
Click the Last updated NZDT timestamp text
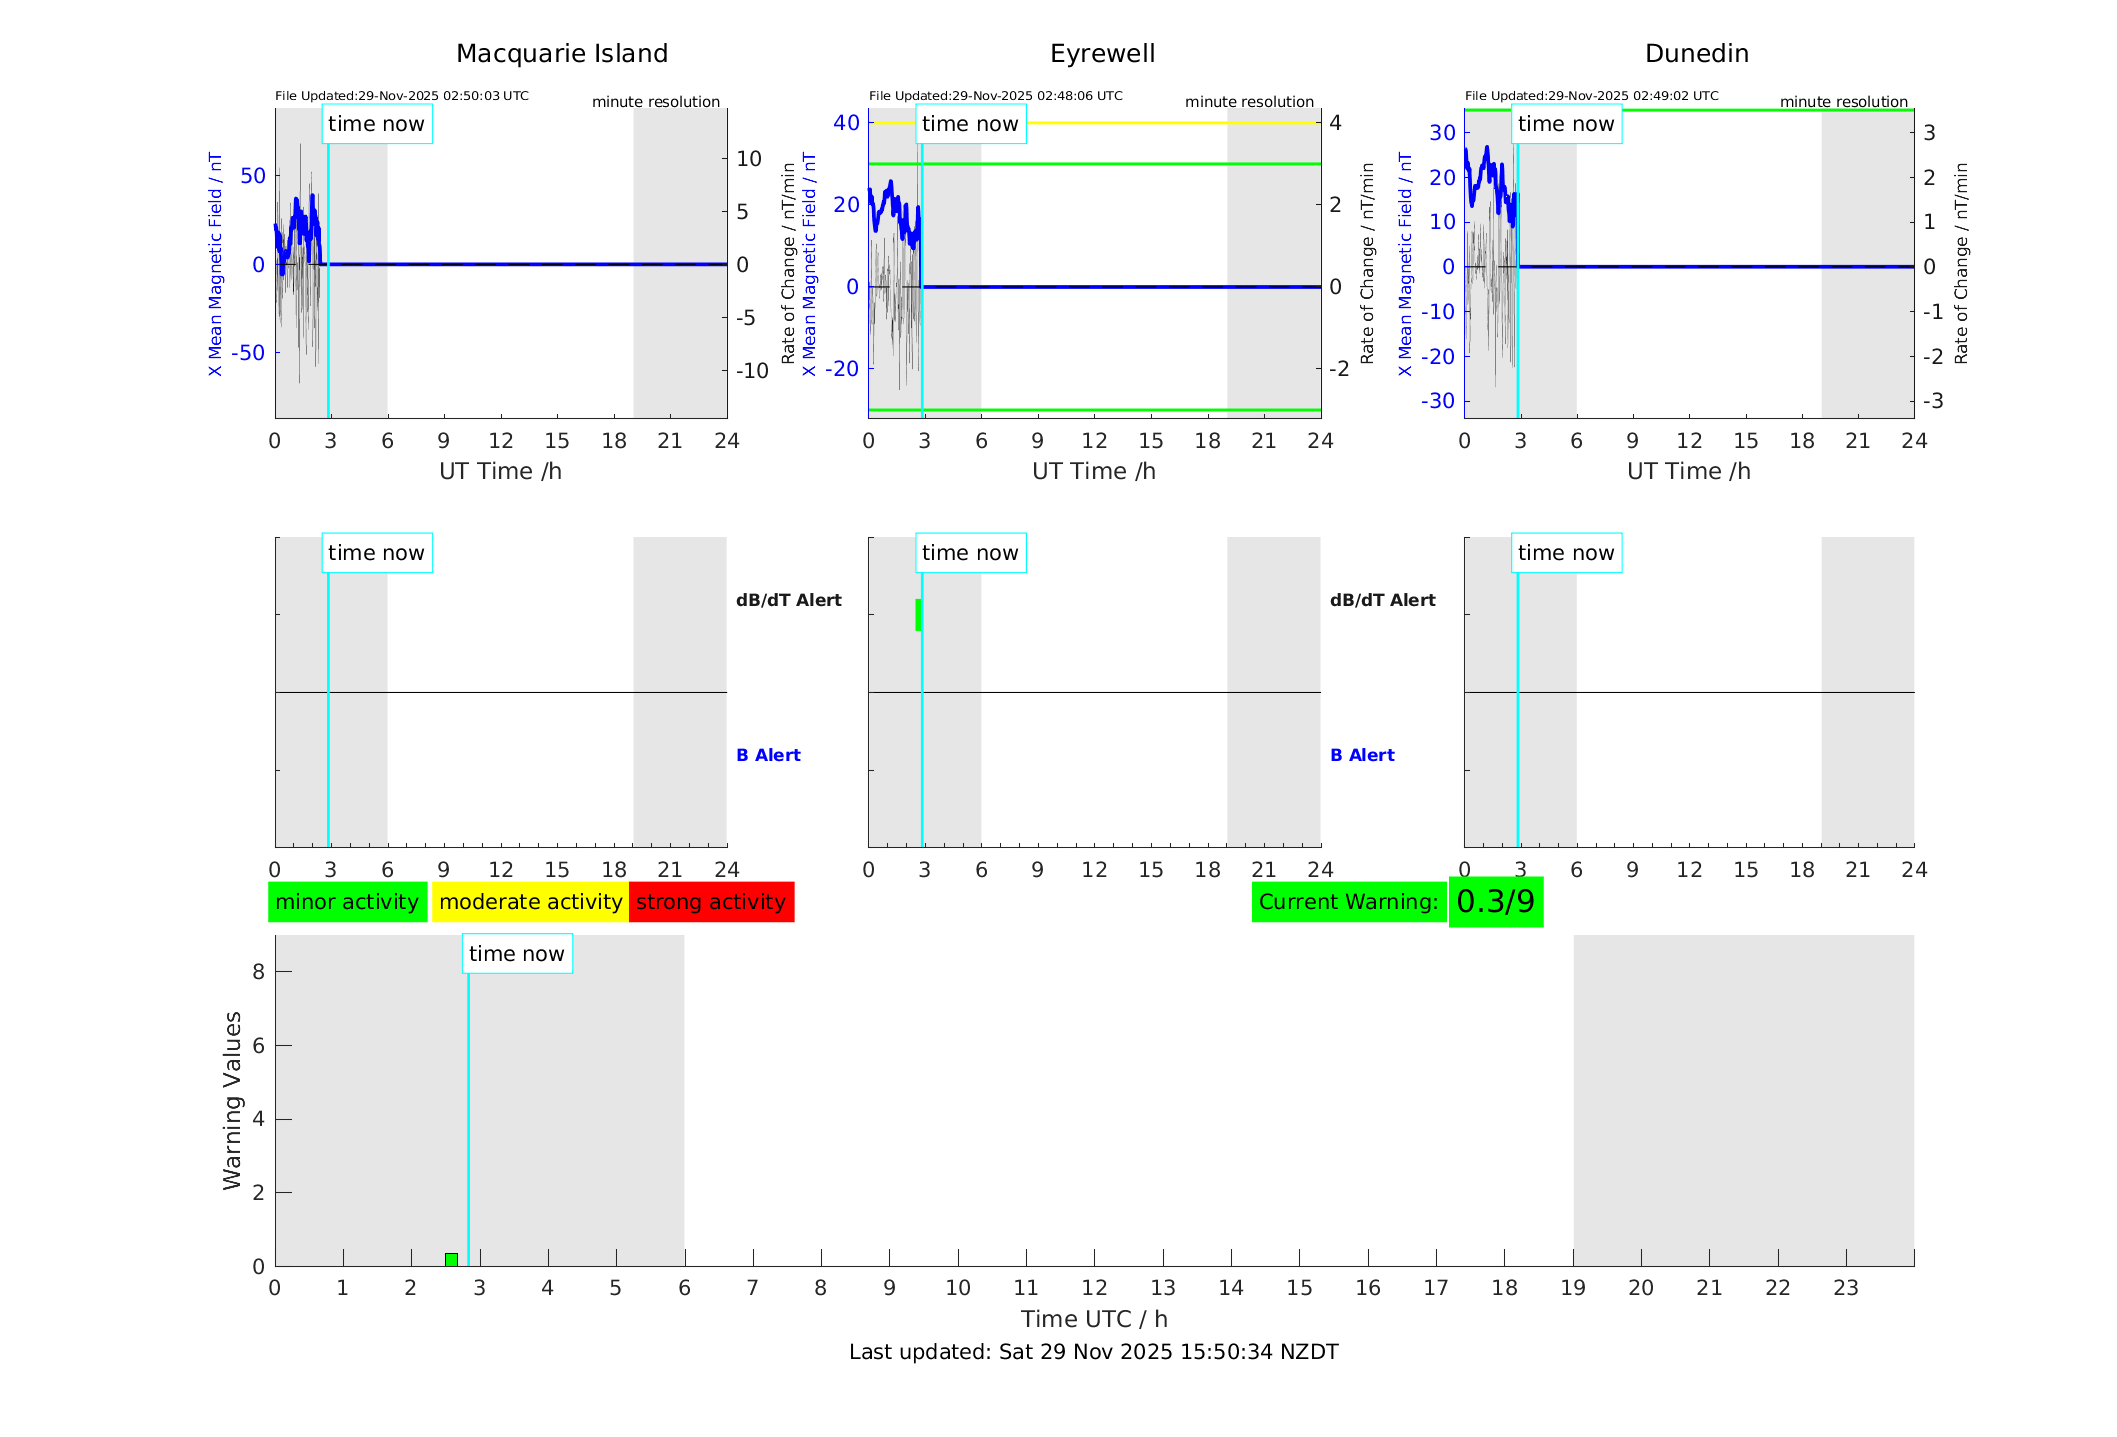tap(1093, 1352)
